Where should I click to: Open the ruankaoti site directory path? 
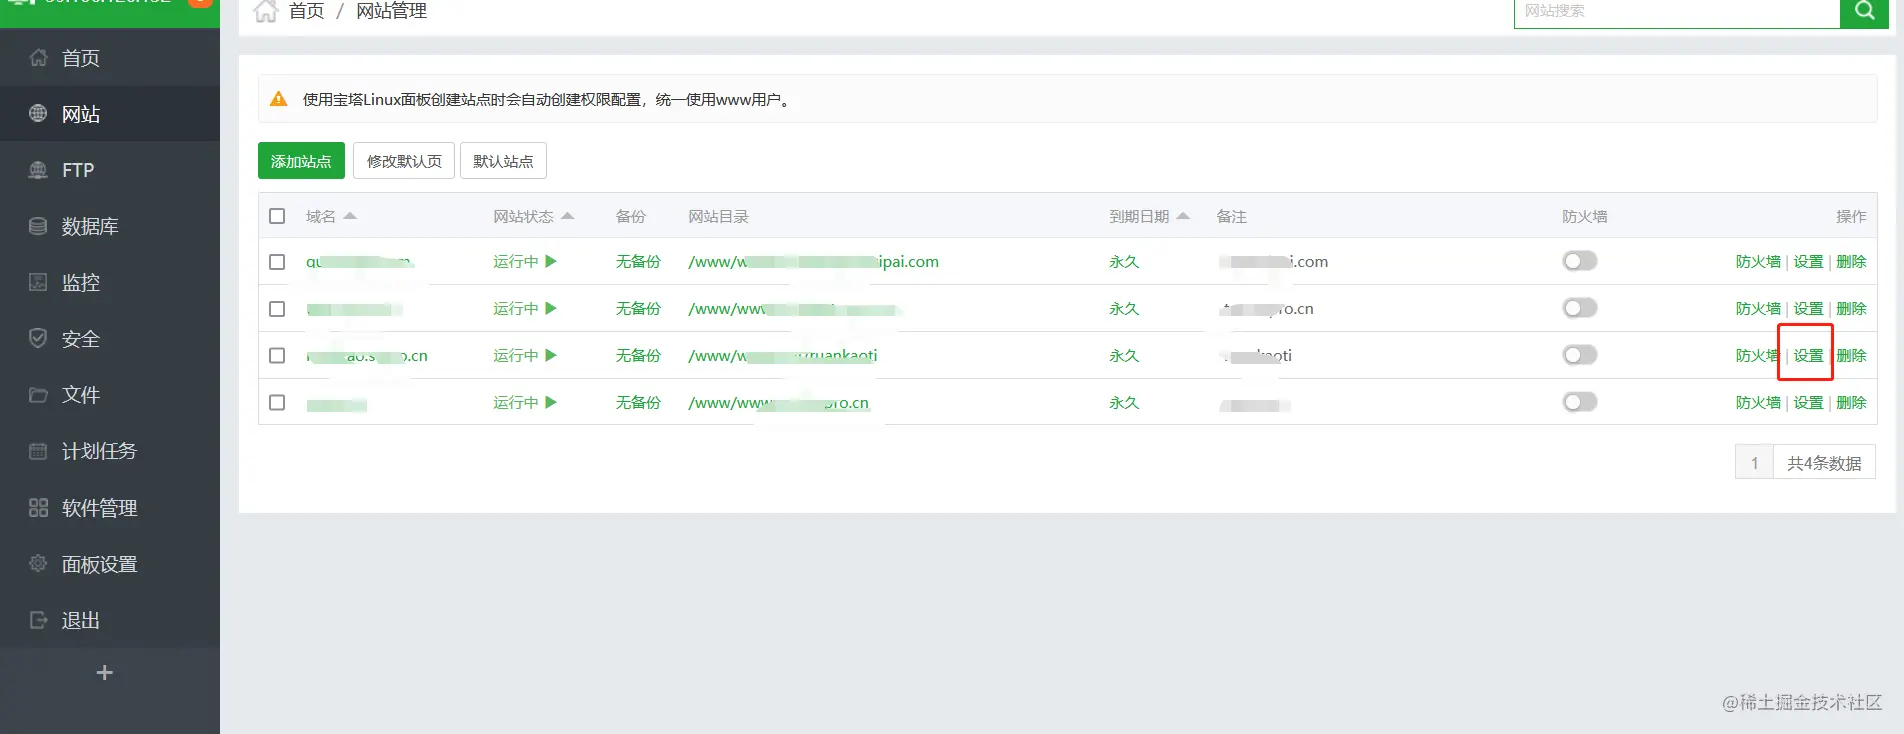point(783,355)
